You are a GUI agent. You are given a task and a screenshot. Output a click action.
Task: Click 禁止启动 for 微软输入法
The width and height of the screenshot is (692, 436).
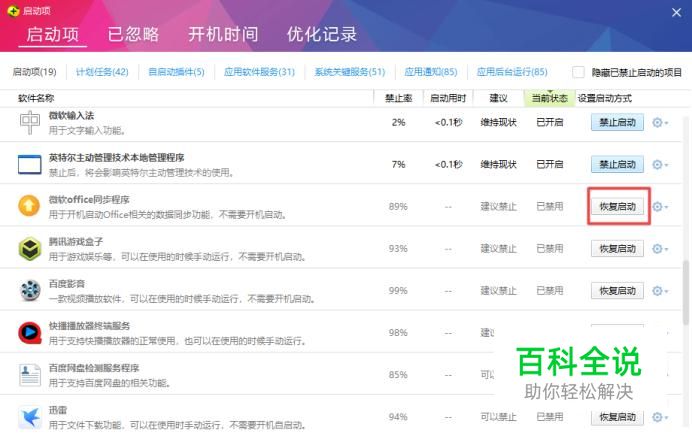(617, 122)
